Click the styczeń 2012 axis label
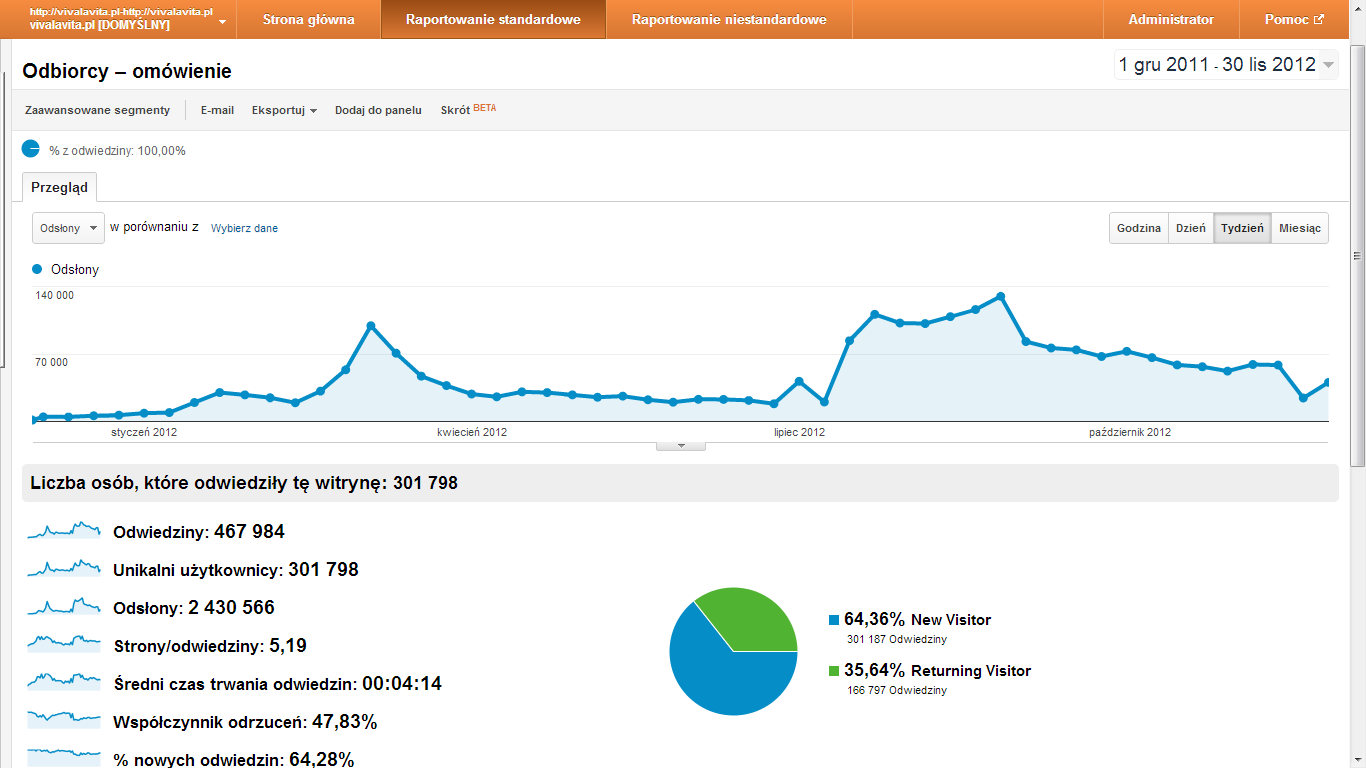The height and width of the screenshot is (768, 1366). (144, 432)
